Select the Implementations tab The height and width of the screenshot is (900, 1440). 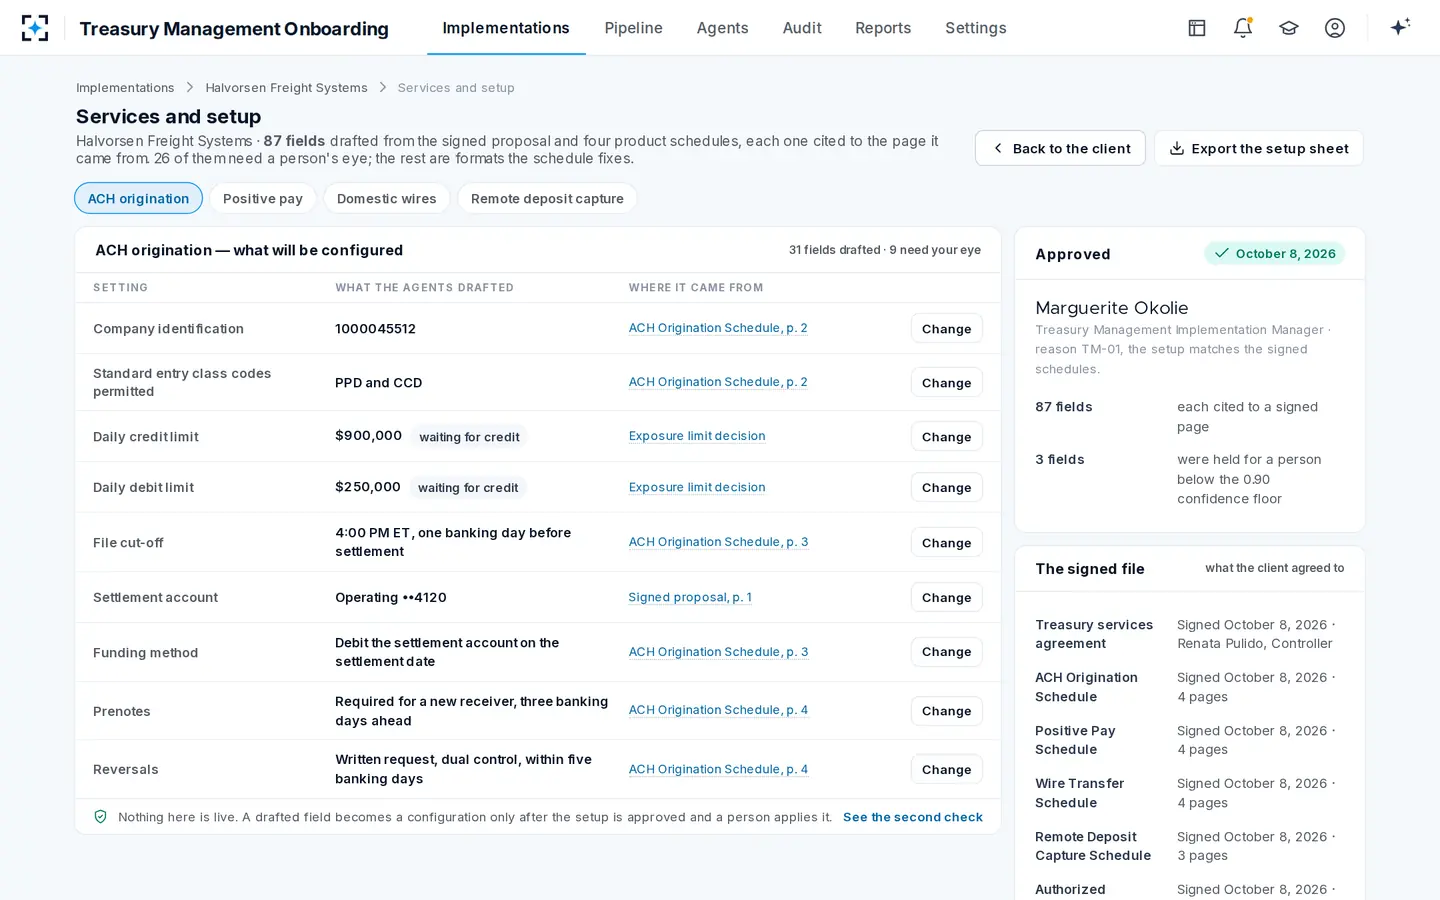(506, 28)
